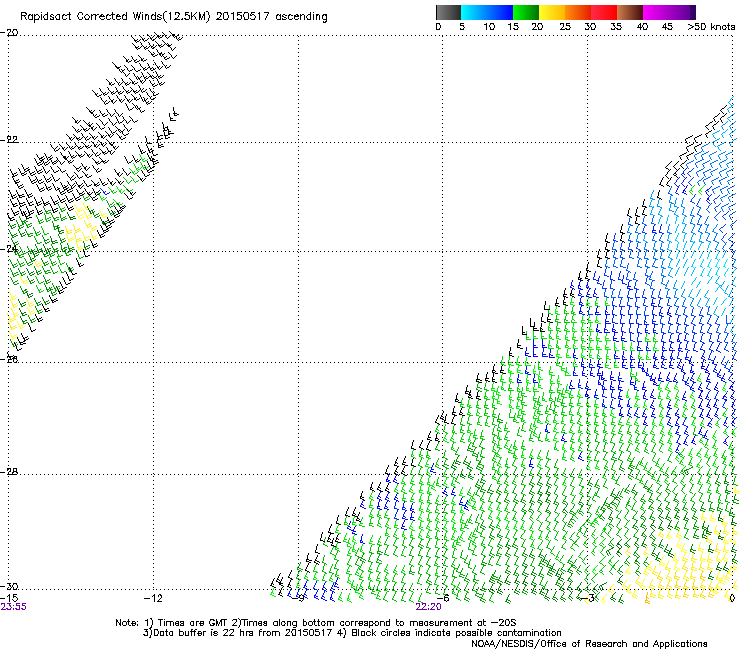Click the purple time label '23:55'
This screenshot has height=650, width=740.
13,607
